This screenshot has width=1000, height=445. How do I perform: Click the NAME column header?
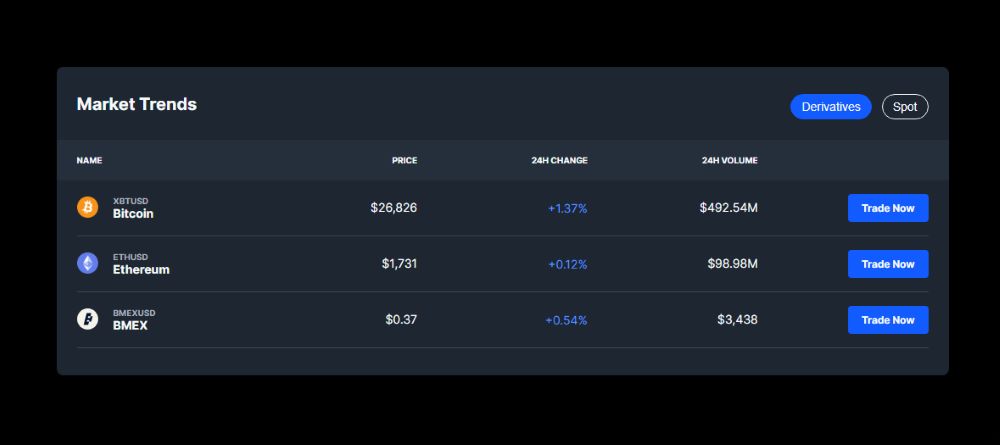click(x=89, y=160)
